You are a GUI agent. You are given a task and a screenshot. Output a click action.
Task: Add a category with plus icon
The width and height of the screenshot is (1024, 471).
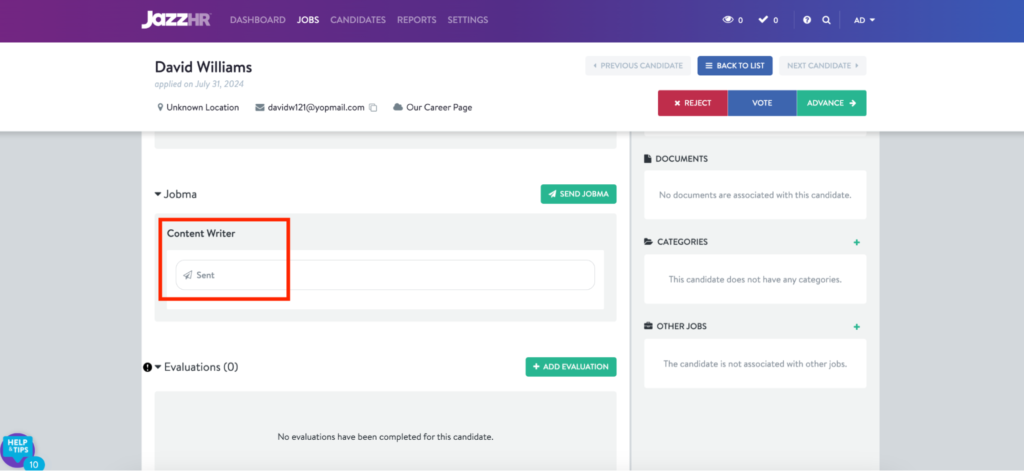coord(856,242)
